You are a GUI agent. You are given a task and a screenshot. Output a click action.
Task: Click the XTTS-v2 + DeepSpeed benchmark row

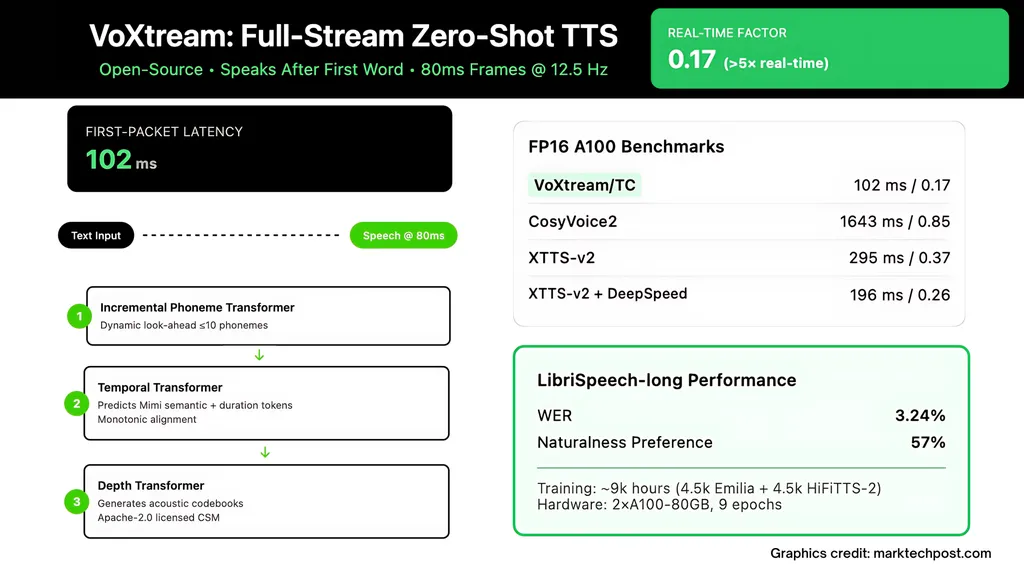point(739,294)
